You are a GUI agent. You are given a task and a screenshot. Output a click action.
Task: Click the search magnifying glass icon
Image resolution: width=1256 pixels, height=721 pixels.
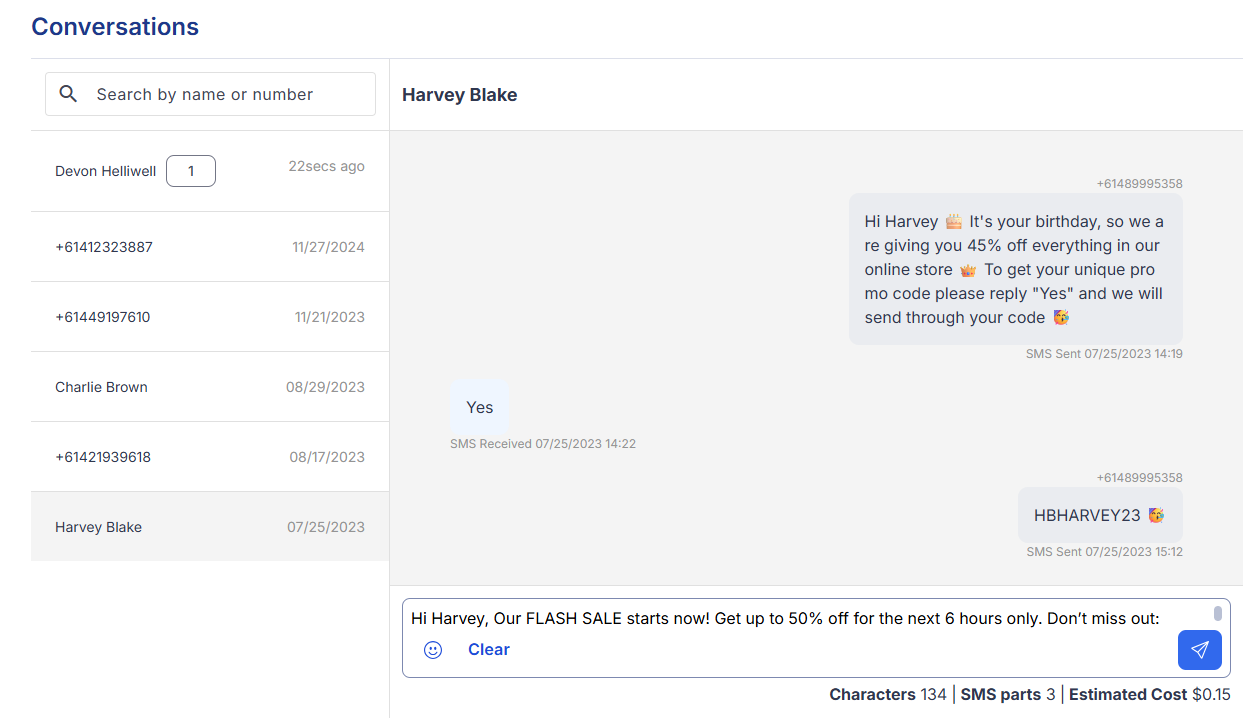coord(69,94)
